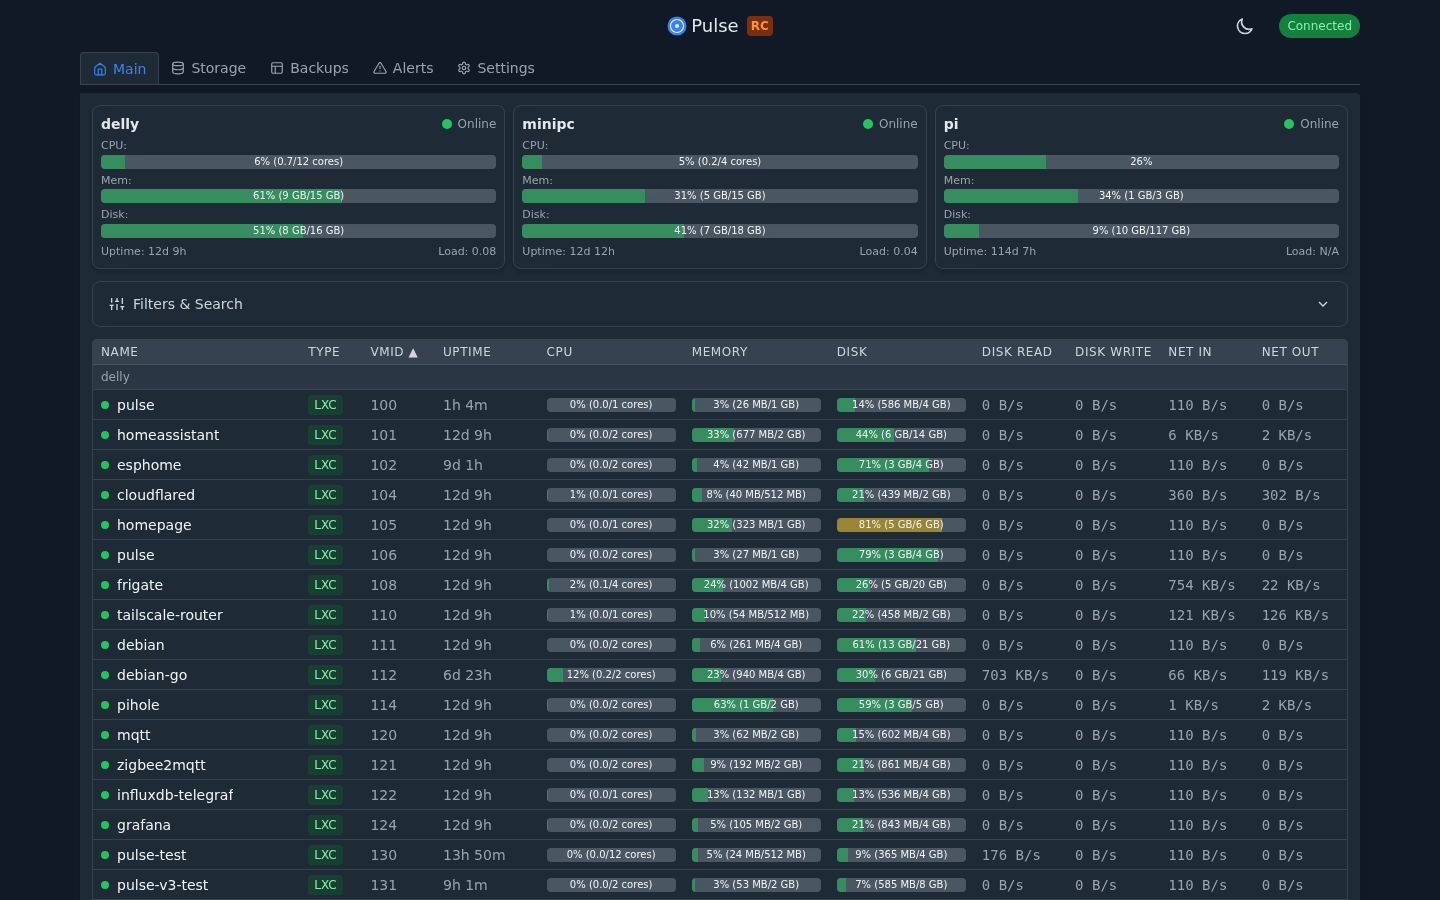Open the Settings tab
The width and height of the screenshot is (1440, 900).
[x=496, y=68]
